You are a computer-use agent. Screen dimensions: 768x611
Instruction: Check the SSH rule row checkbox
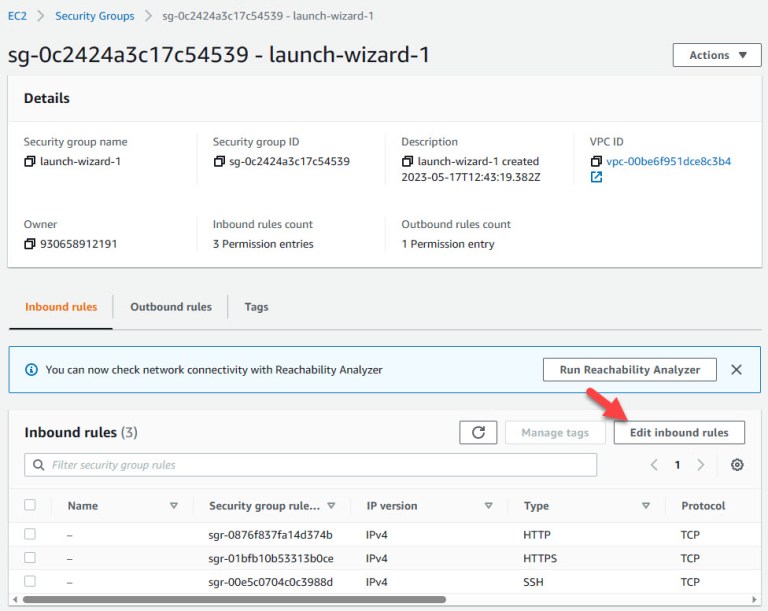(30, 581)
